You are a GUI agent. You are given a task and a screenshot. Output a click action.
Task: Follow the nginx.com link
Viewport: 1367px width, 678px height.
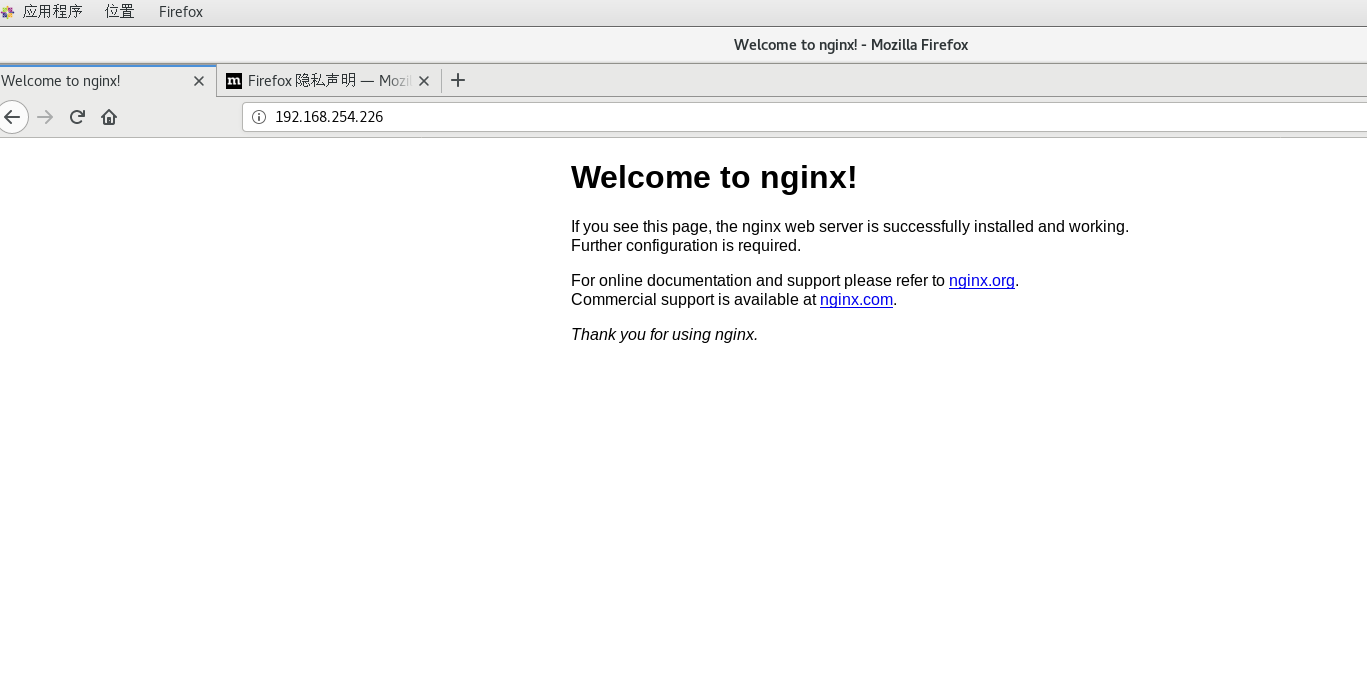(x=856, y=300)
